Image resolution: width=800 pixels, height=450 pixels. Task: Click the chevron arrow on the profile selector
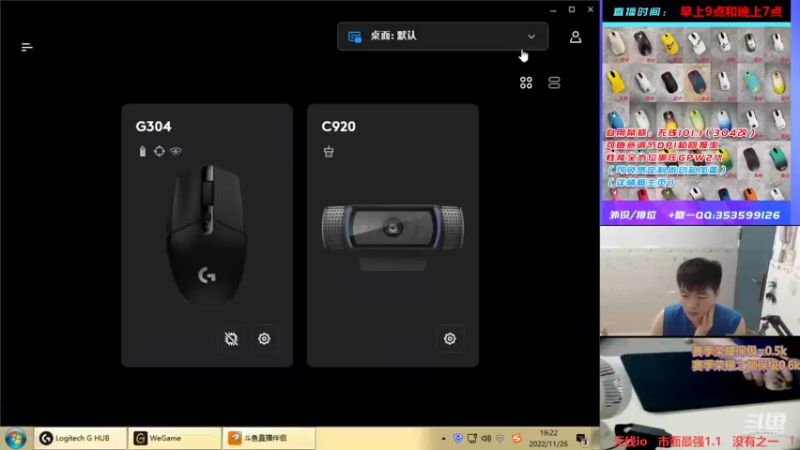tap(531, 36)
